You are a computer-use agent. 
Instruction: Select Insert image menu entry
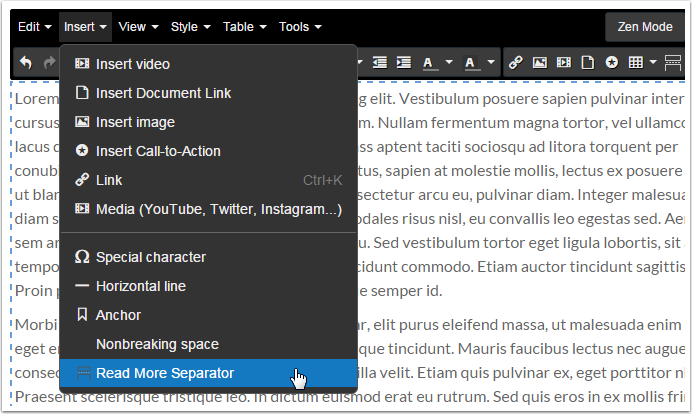[x=208, y=122]
